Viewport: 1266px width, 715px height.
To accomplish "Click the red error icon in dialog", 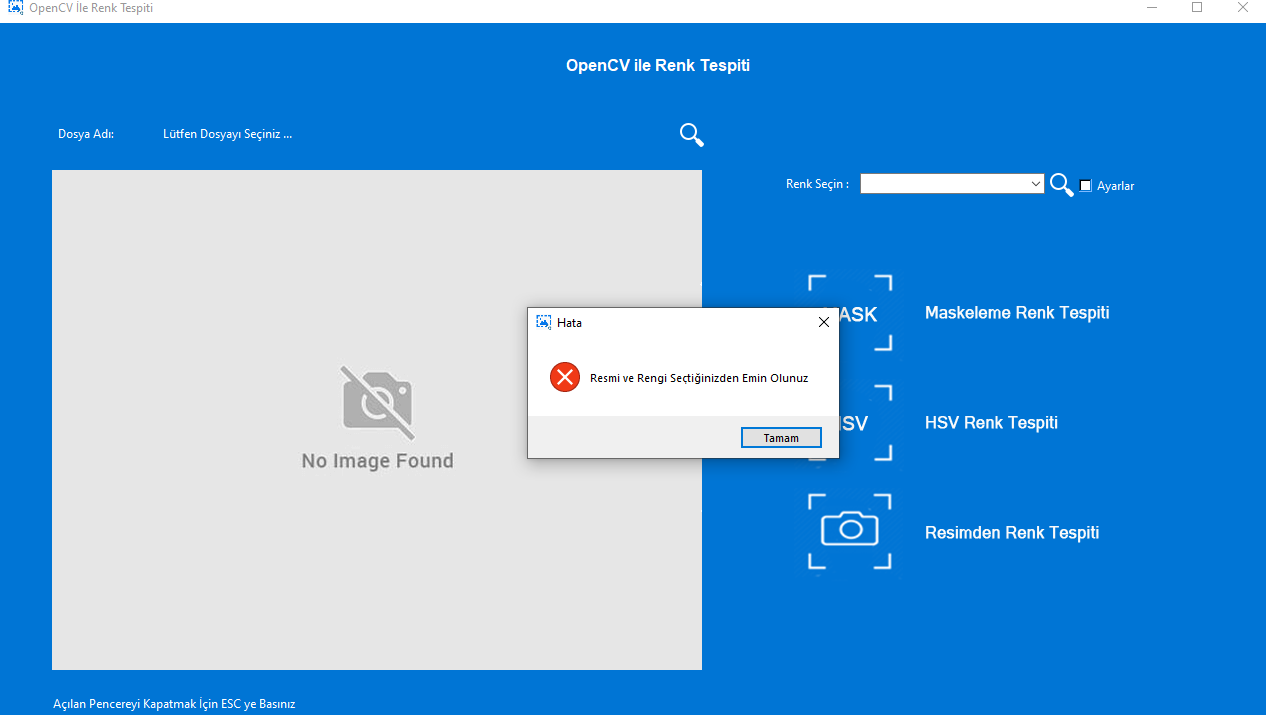I will tap(565, 377).
